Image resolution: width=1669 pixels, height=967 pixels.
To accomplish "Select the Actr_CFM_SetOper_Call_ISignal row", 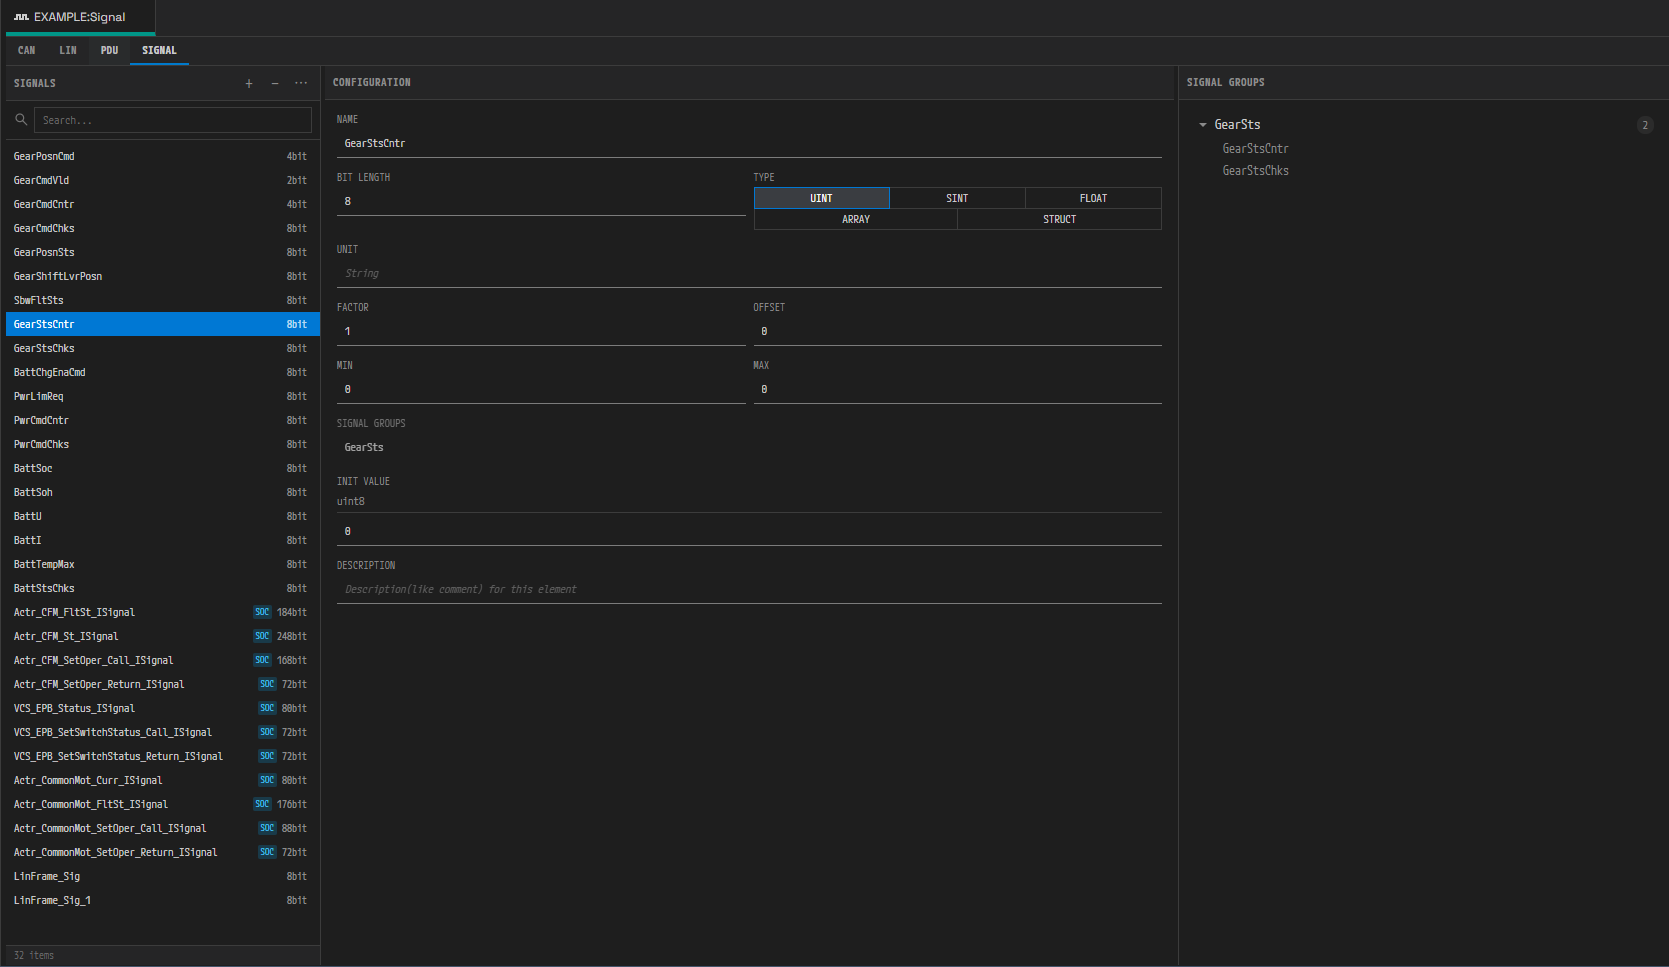I will (163, 660).
